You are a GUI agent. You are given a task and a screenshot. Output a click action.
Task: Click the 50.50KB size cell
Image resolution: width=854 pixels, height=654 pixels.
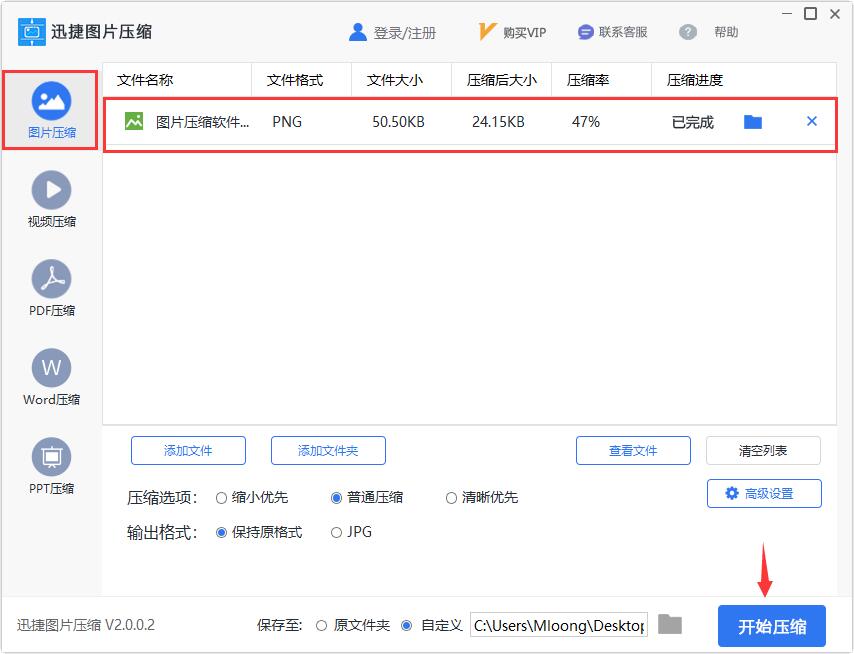[x=398, y=122]
